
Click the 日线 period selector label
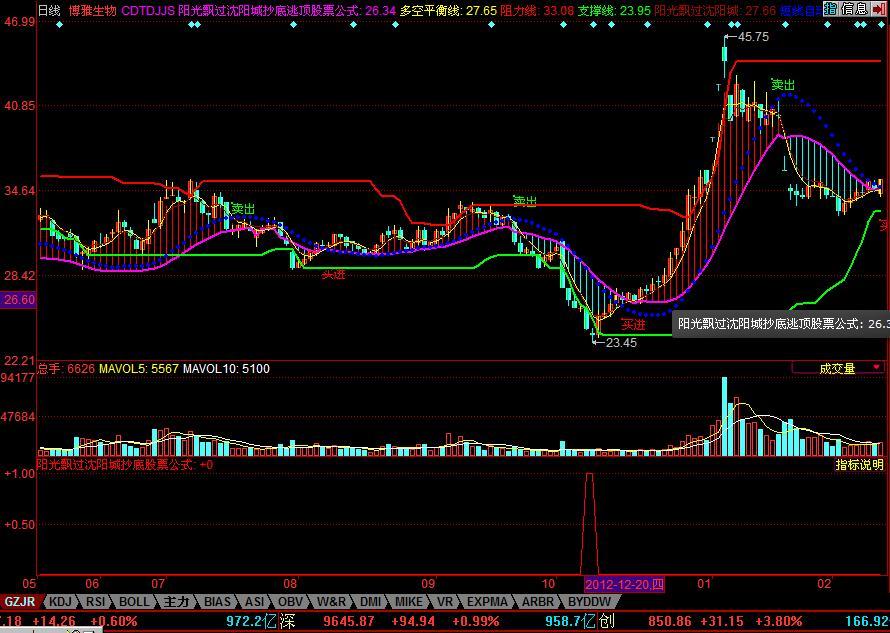click(49, 10)
